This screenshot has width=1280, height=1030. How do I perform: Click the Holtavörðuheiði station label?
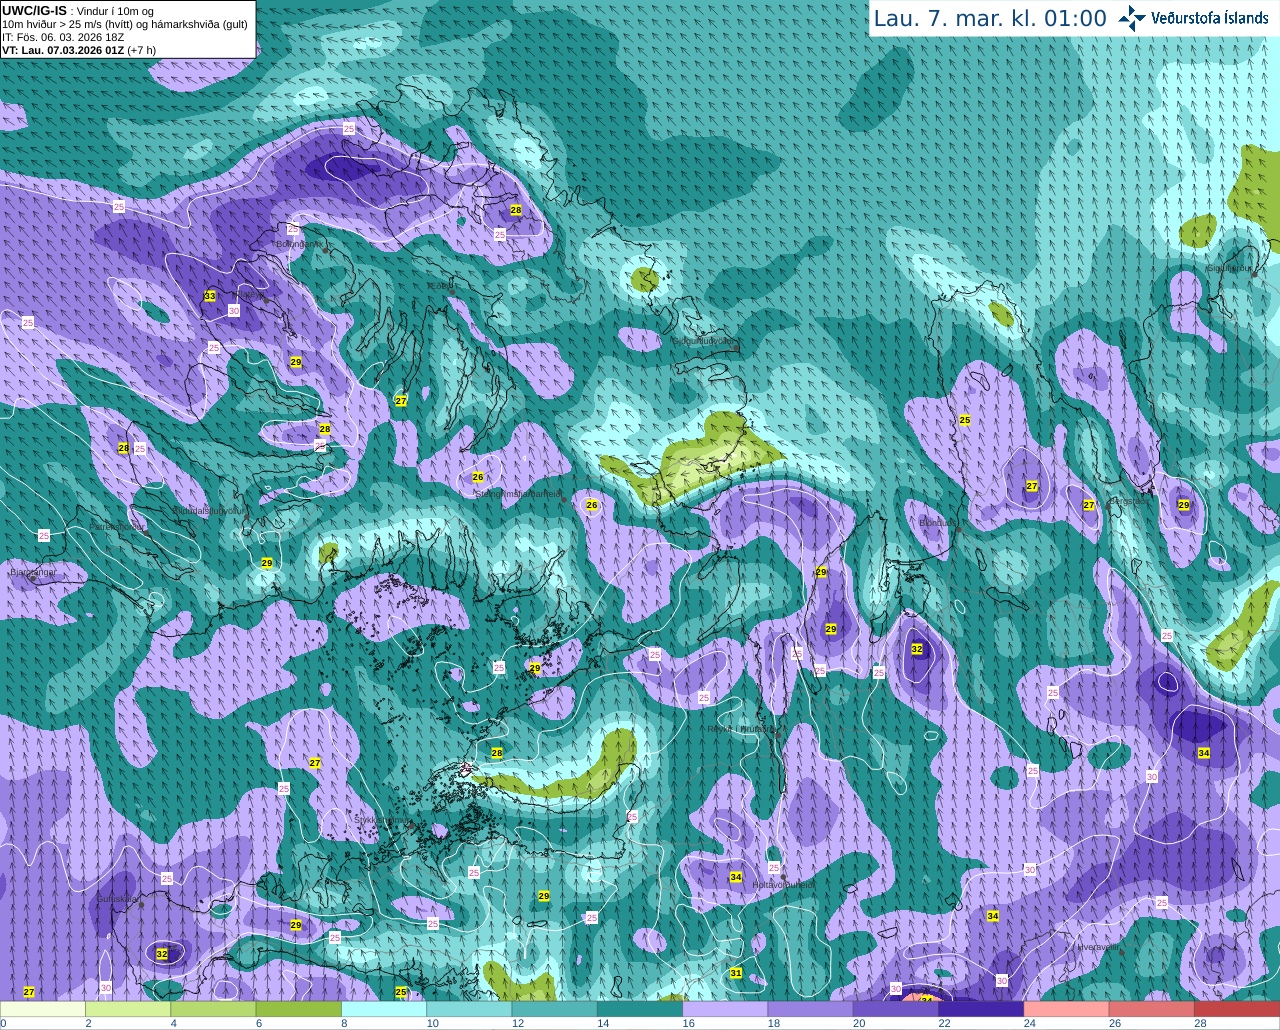click(x=783, y=885)
